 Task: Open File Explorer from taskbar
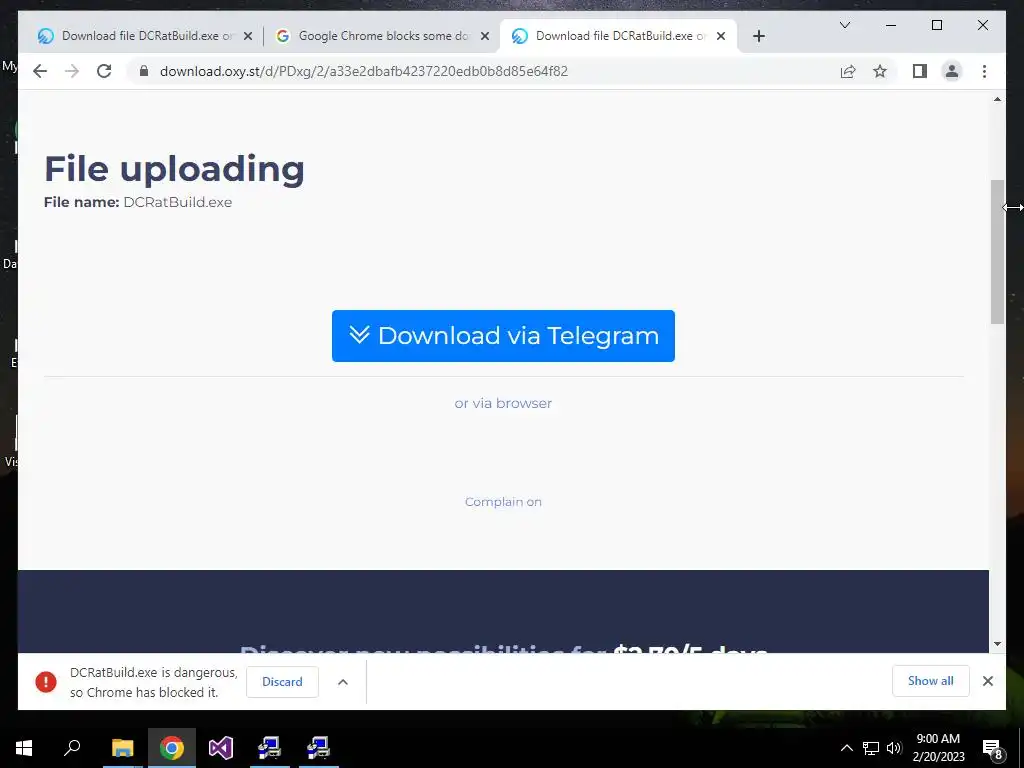(x=122, y=748)
